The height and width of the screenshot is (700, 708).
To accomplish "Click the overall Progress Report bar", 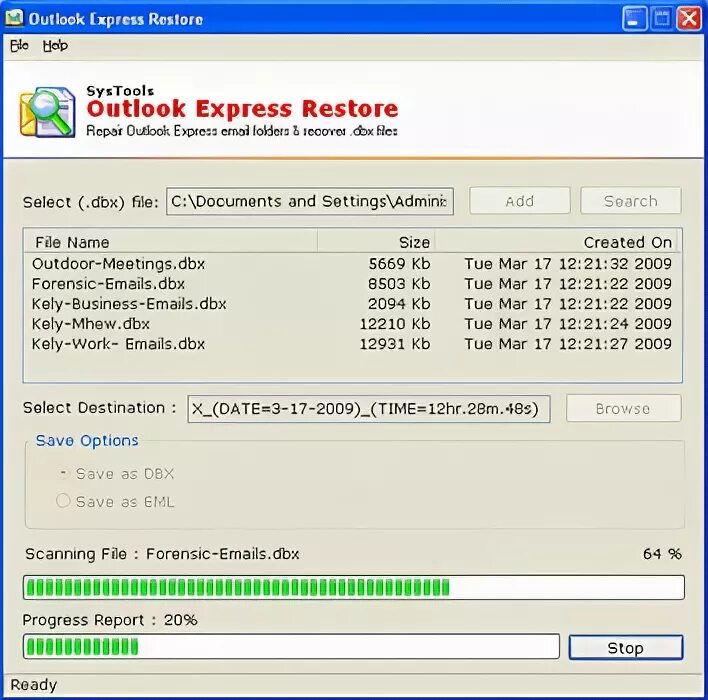I will (x=291, y=646).
